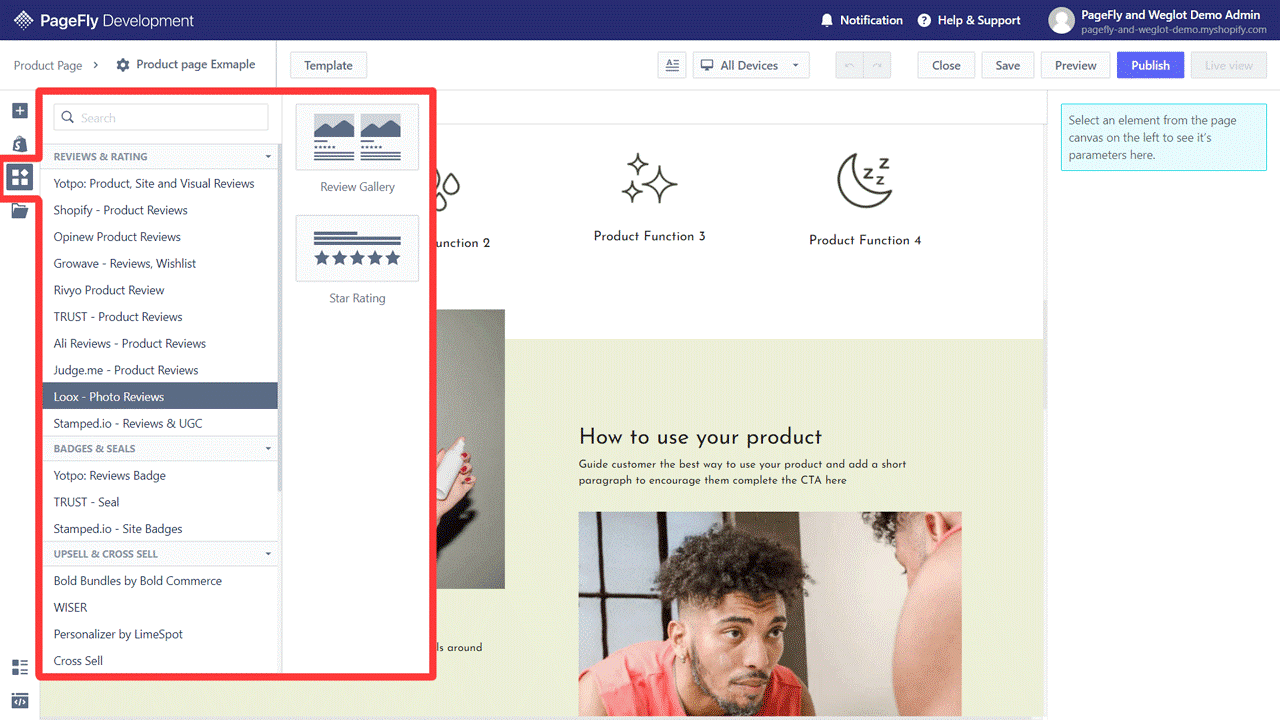This screenshot has height=720, width=1280.
Task: Click the Product Function 4 label
Action: coord(865,240)
